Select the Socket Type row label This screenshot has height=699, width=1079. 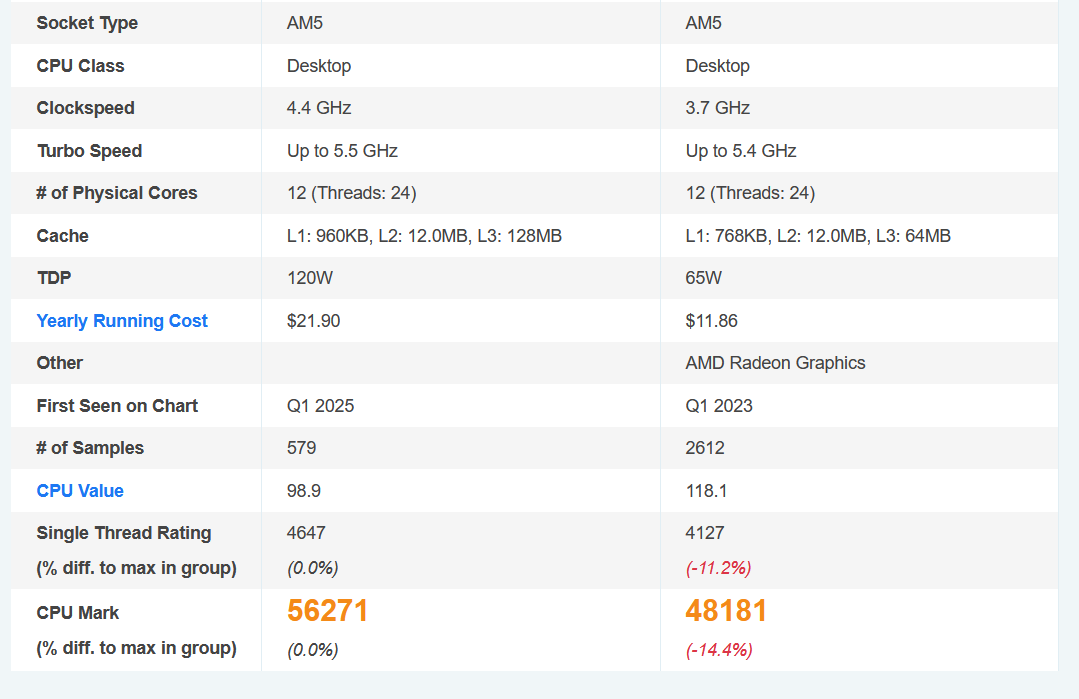click(87, 23)
